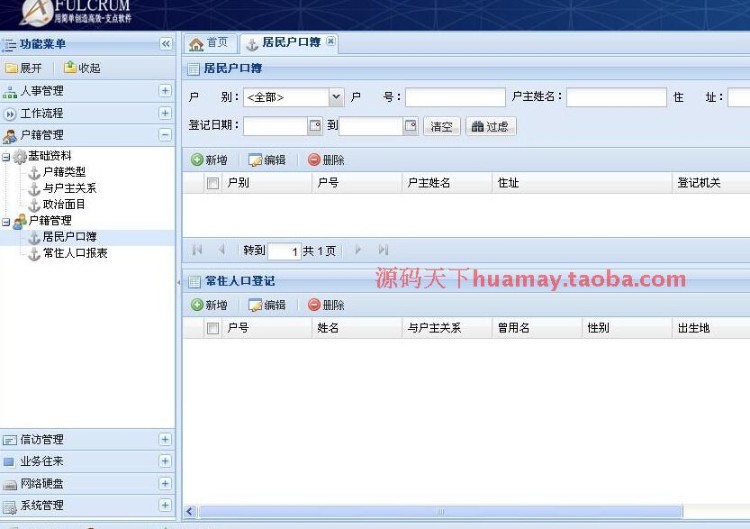
Task: Click the 清空 button
Action: 441,126
